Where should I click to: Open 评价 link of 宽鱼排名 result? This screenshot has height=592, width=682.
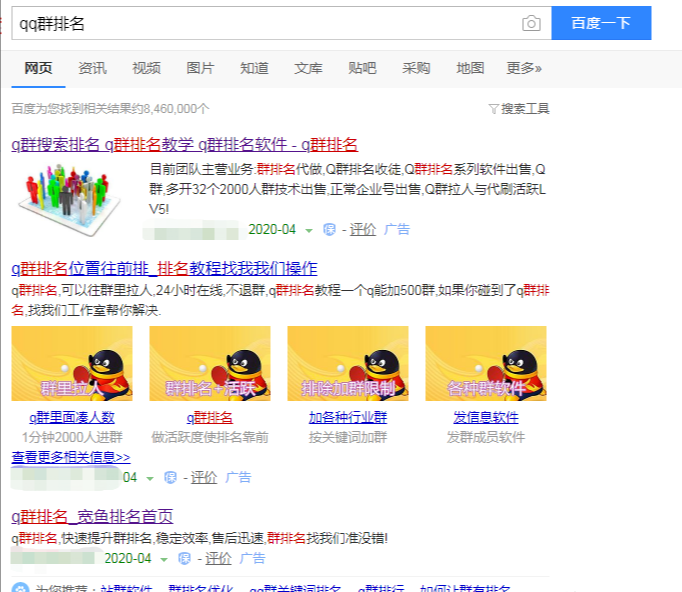point(218,558)
